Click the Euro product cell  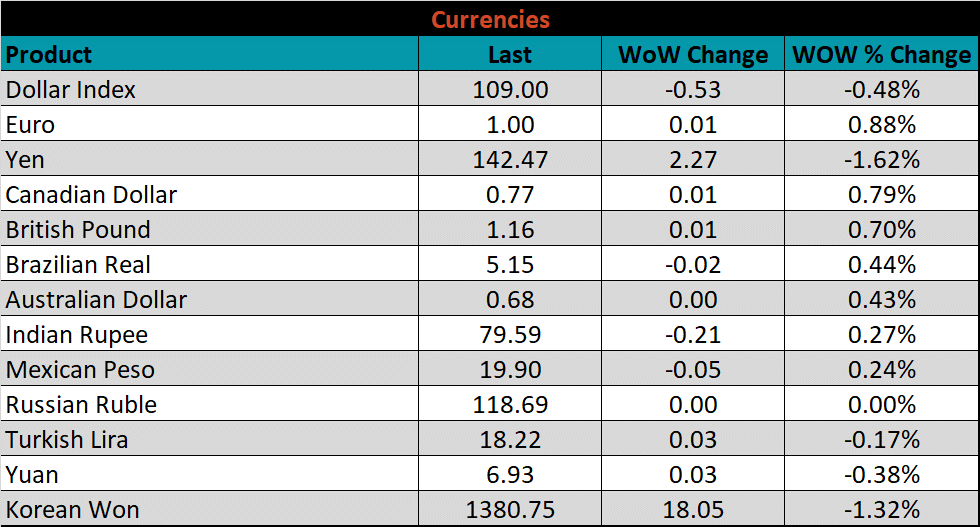coord(31,125)
